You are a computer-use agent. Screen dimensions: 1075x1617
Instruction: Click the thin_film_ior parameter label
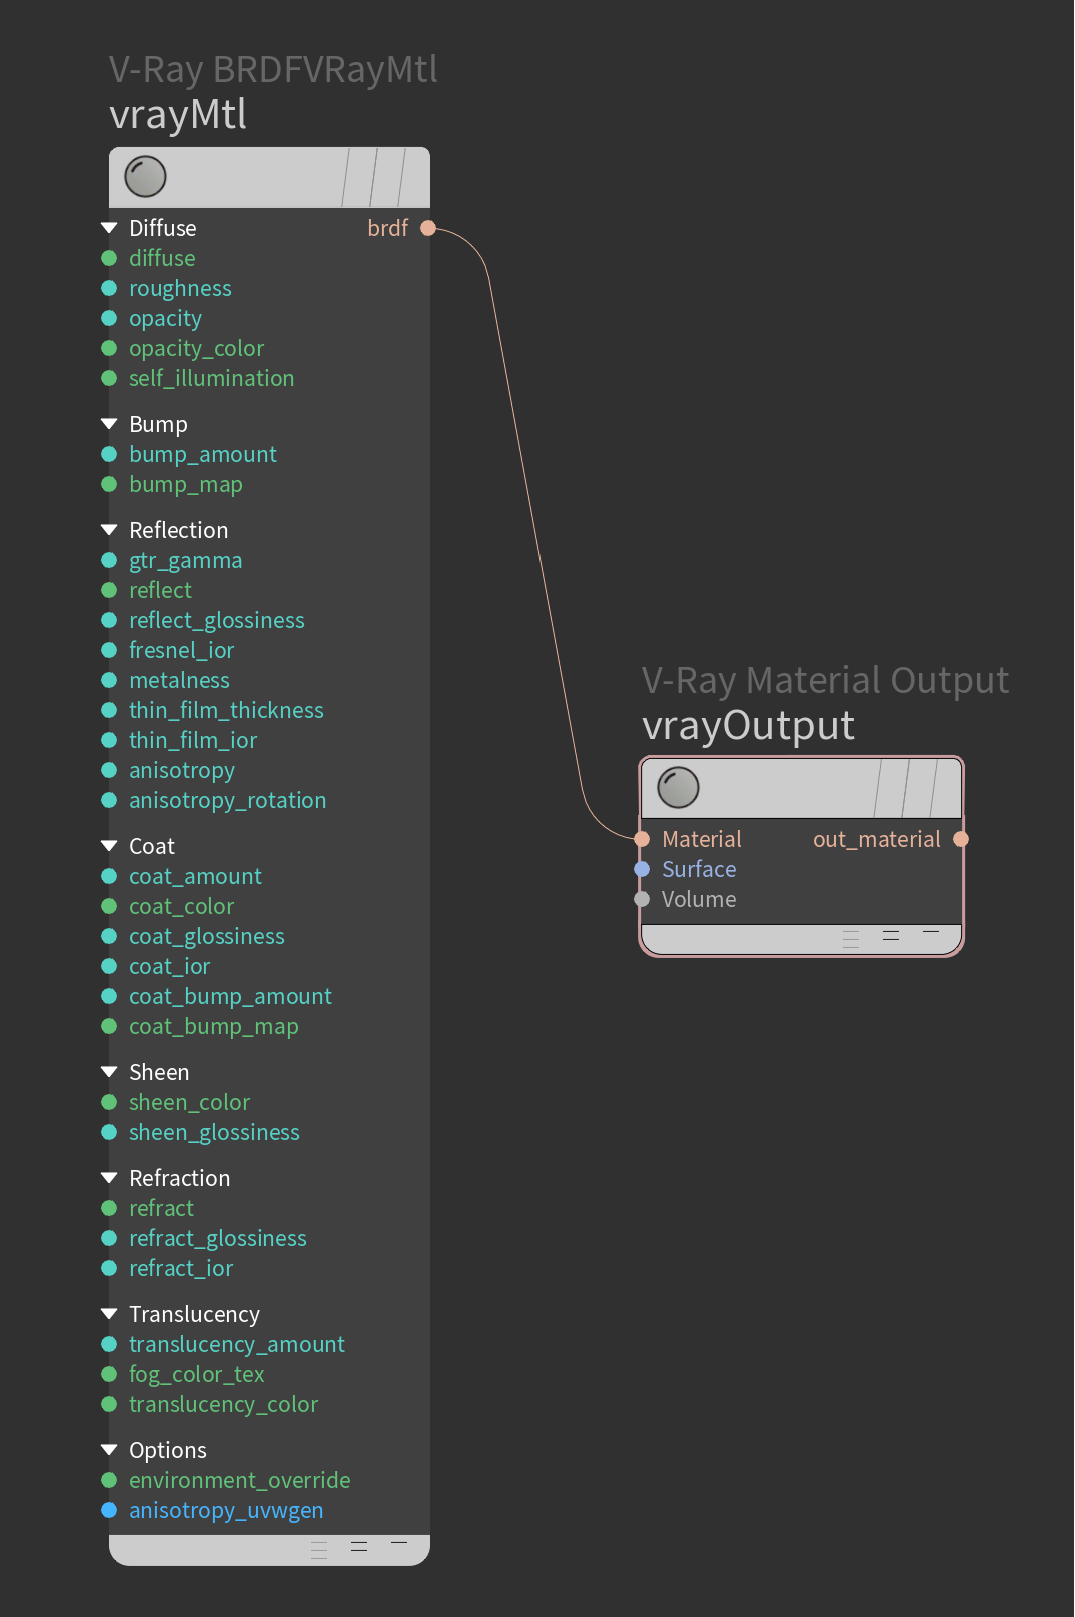click(193, 740)
